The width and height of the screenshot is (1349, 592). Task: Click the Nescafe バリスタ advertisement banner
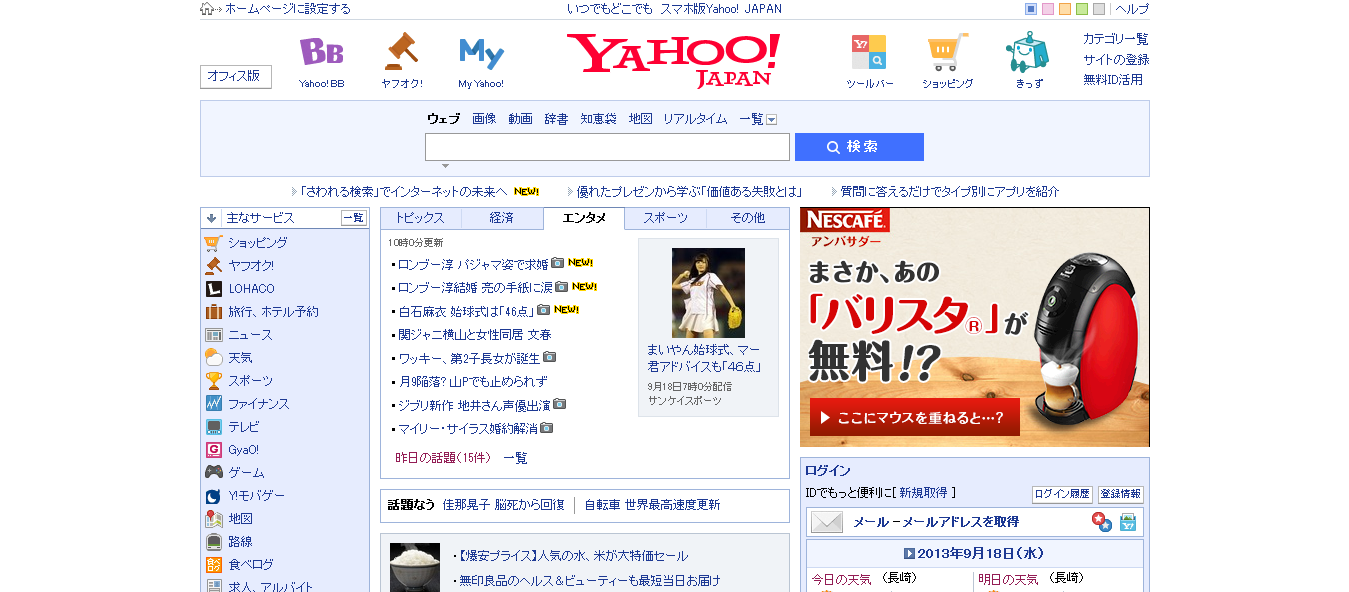[x=974, y=327]
